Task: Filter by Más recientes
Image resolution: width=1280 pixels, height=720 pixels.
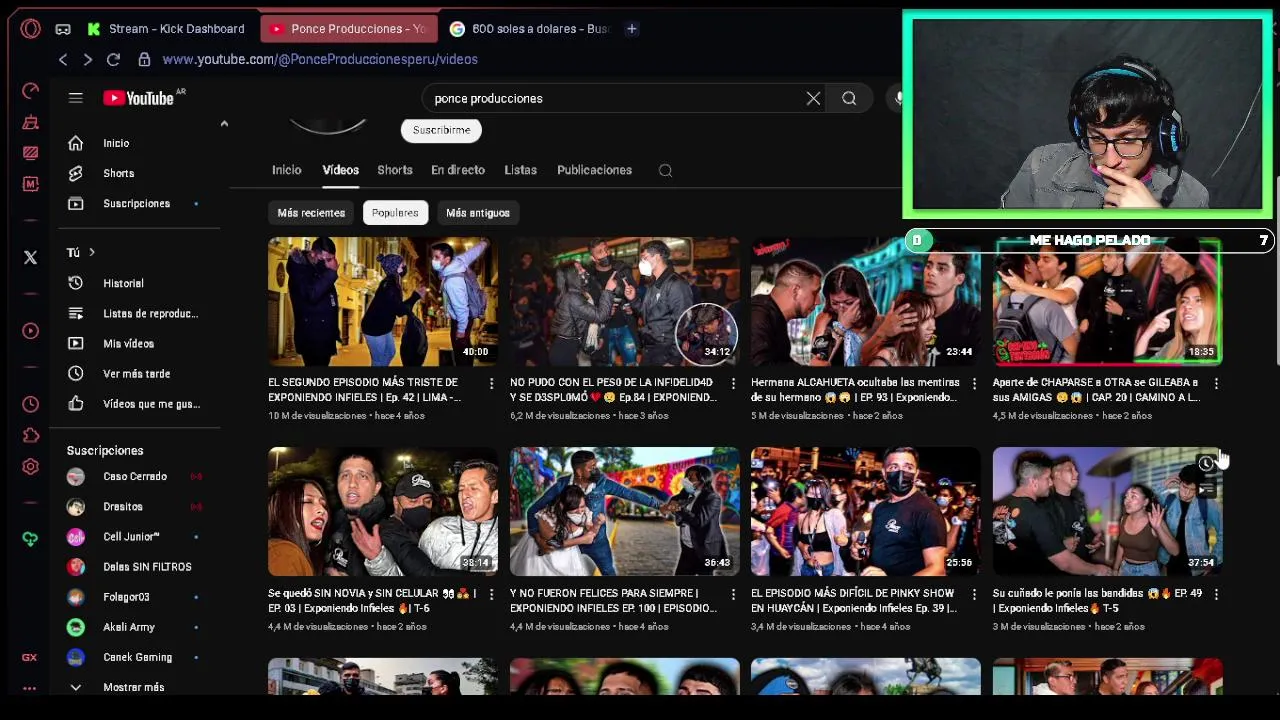Action: pos(311,213)
